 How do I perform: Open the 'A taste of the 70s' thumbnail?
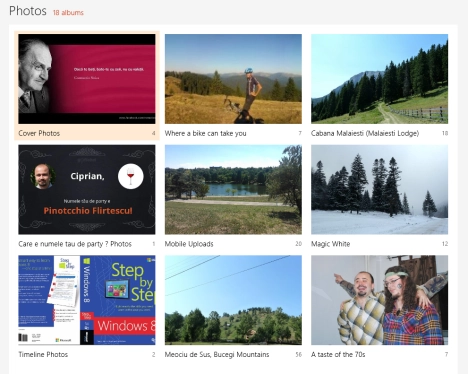tap(380, 300)
